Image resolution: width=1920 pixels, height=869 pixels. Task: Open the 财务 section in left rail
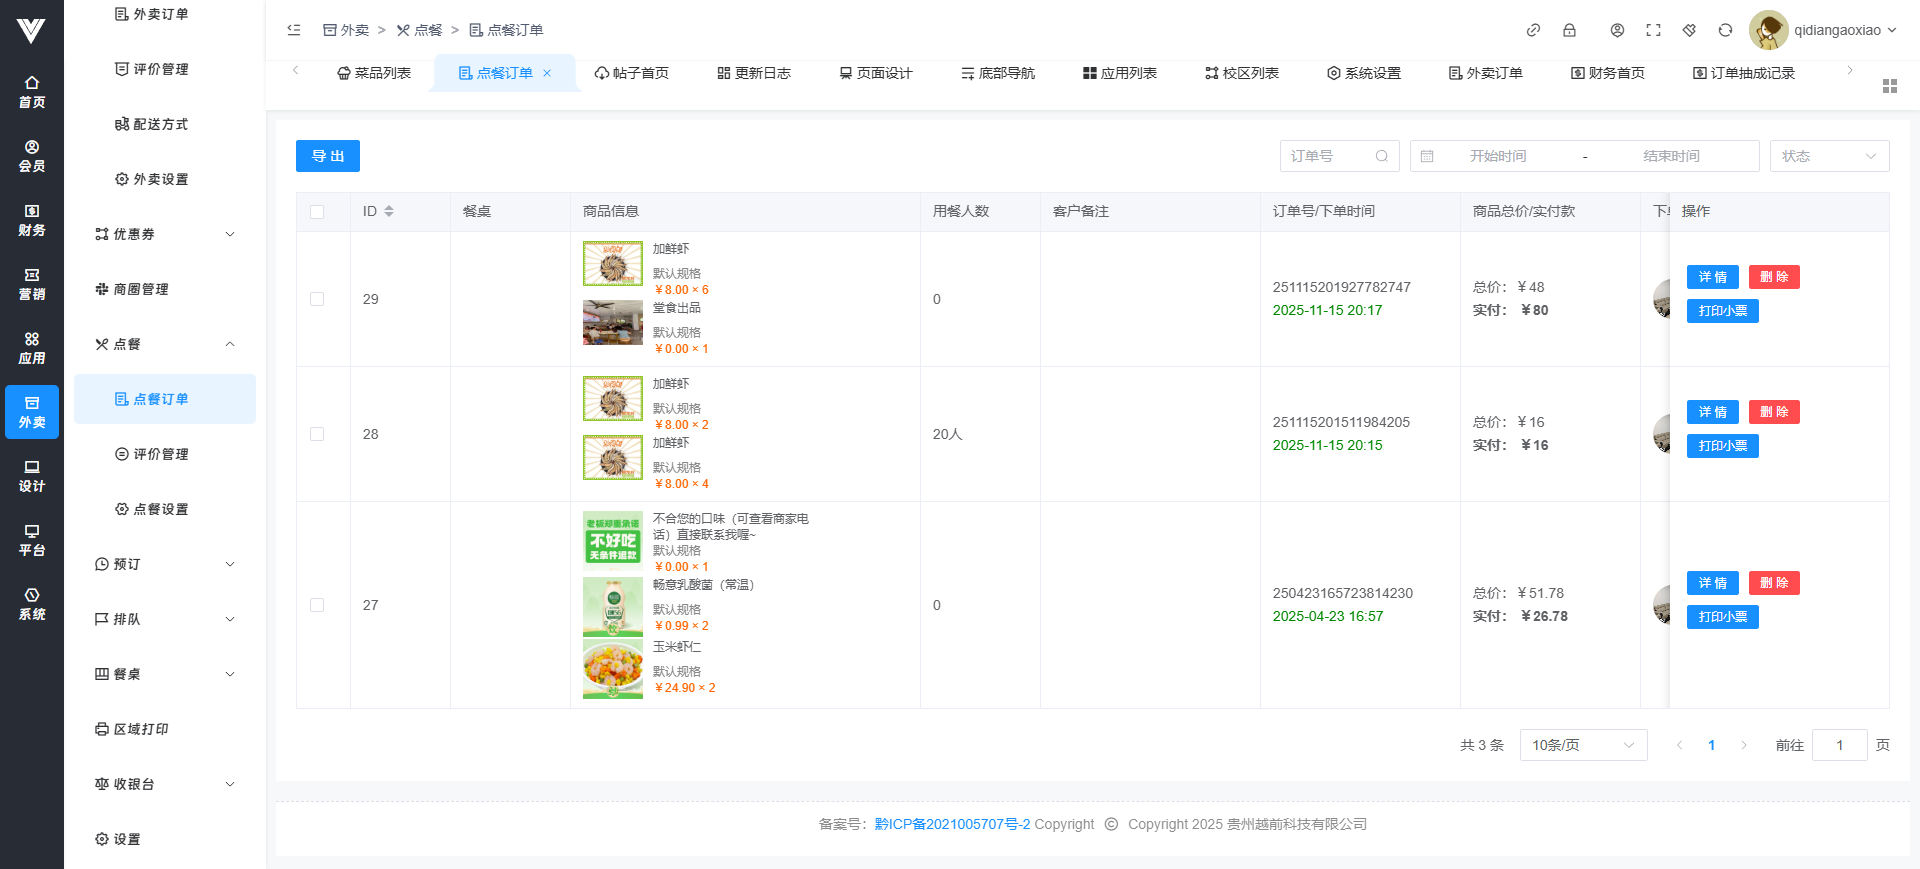click(x=32, y=220)
